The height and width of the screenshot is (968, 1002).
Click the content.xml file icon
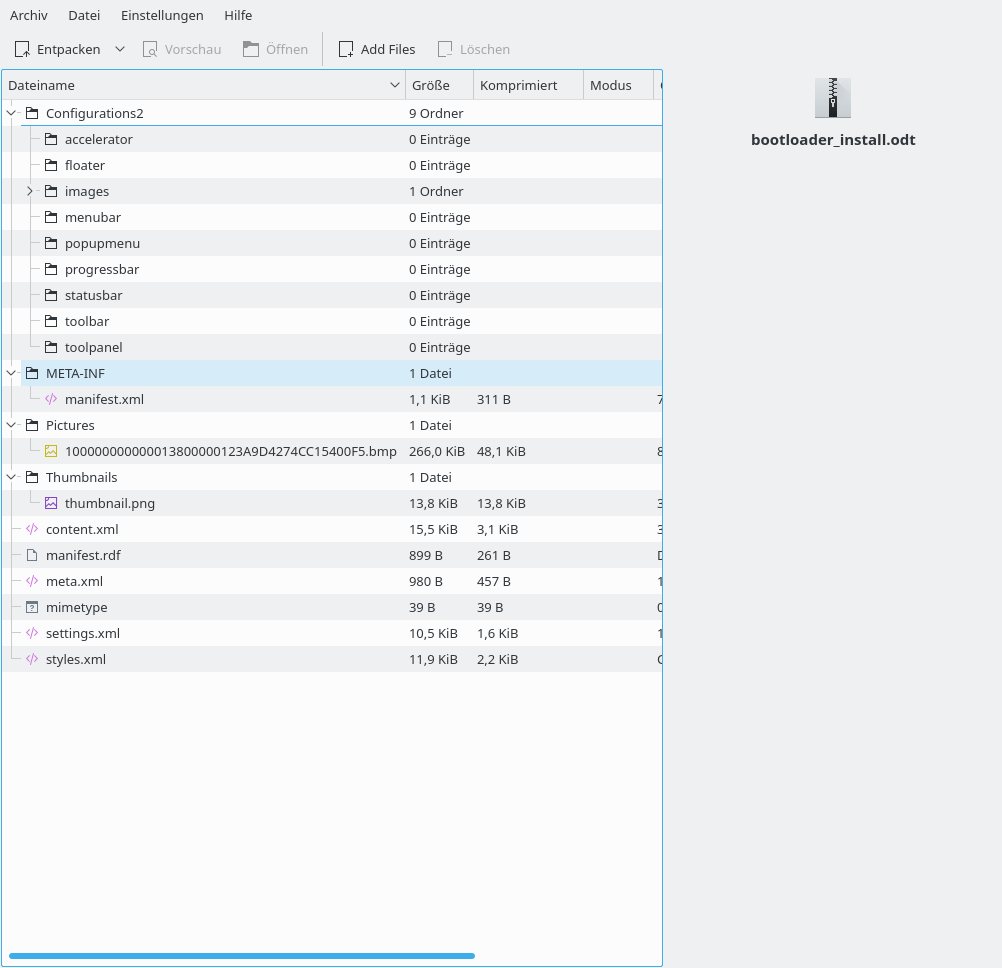pos(32,529)
